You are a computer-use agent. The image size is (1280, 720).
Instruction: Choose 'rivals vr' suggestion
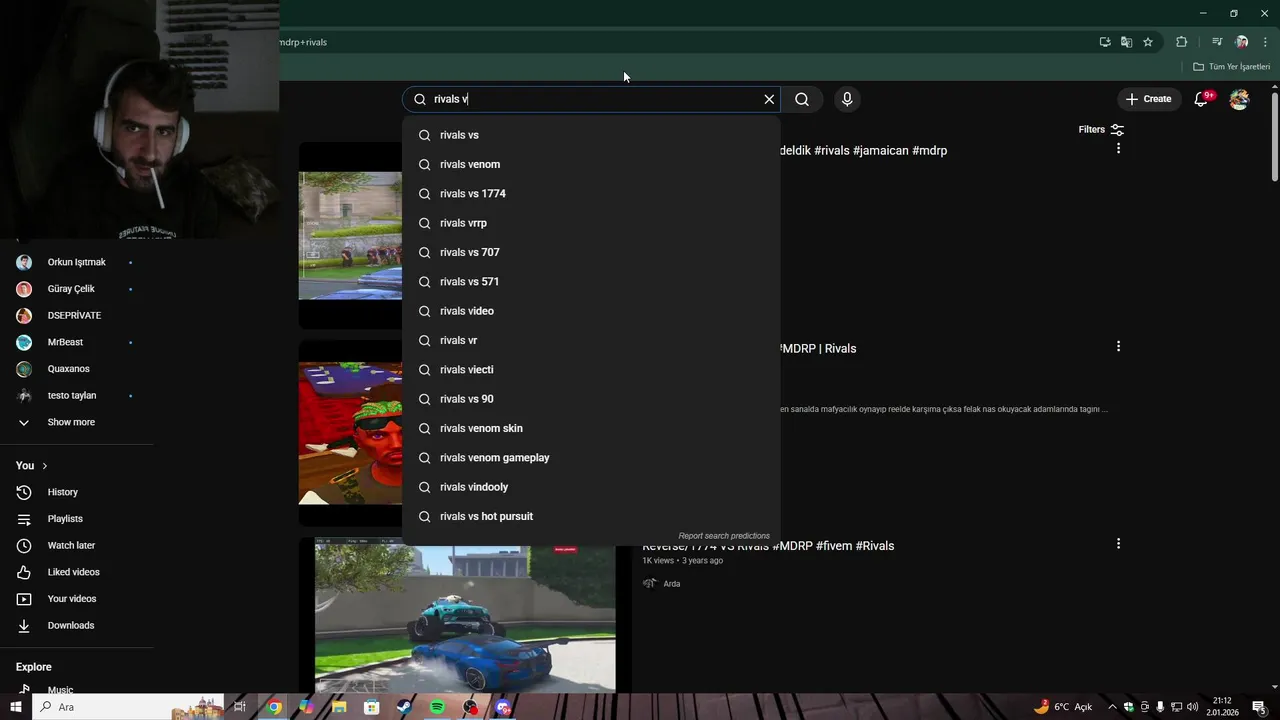(x=591, y=340)
